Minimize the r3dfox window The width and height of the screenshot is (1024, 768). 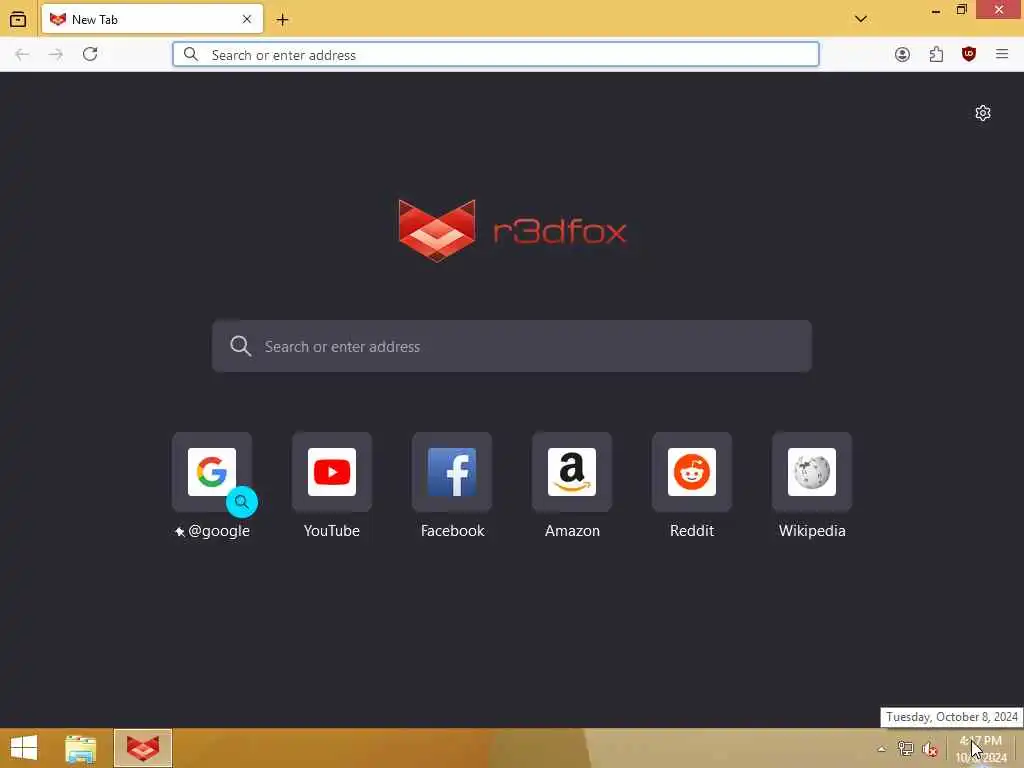coord(935,10)
